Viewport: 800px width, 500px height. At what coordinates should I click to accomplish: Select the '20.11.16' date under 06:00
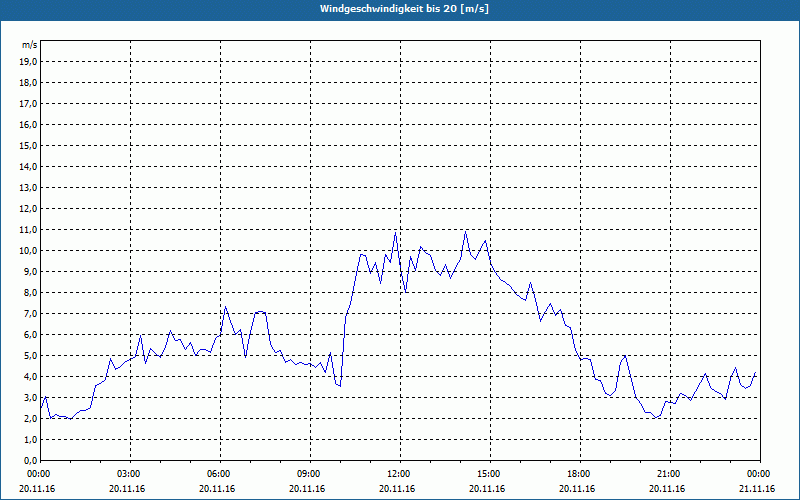tap(217, 489)
